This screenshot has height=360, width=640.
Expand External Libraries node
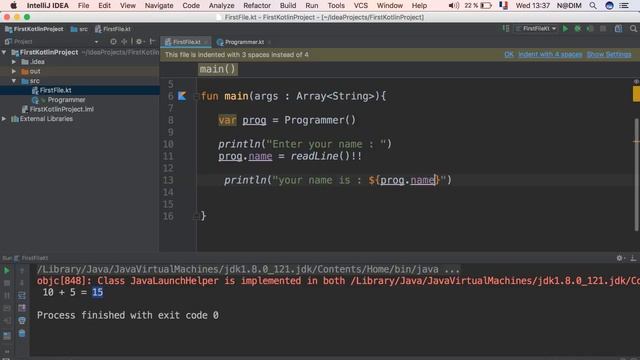click(4, 119)
